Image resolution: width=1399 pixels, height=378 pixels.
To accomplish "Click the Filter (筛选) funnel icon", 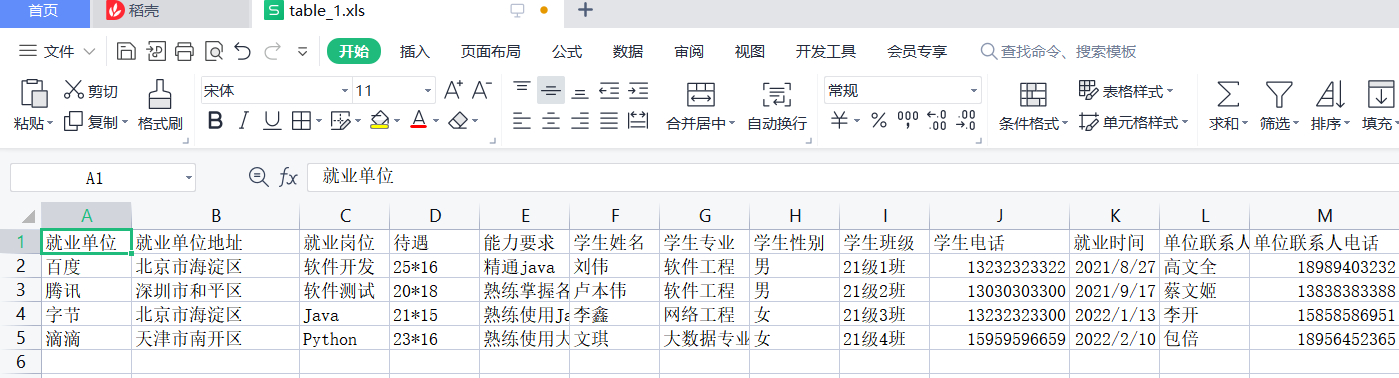I will click(1278, 95).
